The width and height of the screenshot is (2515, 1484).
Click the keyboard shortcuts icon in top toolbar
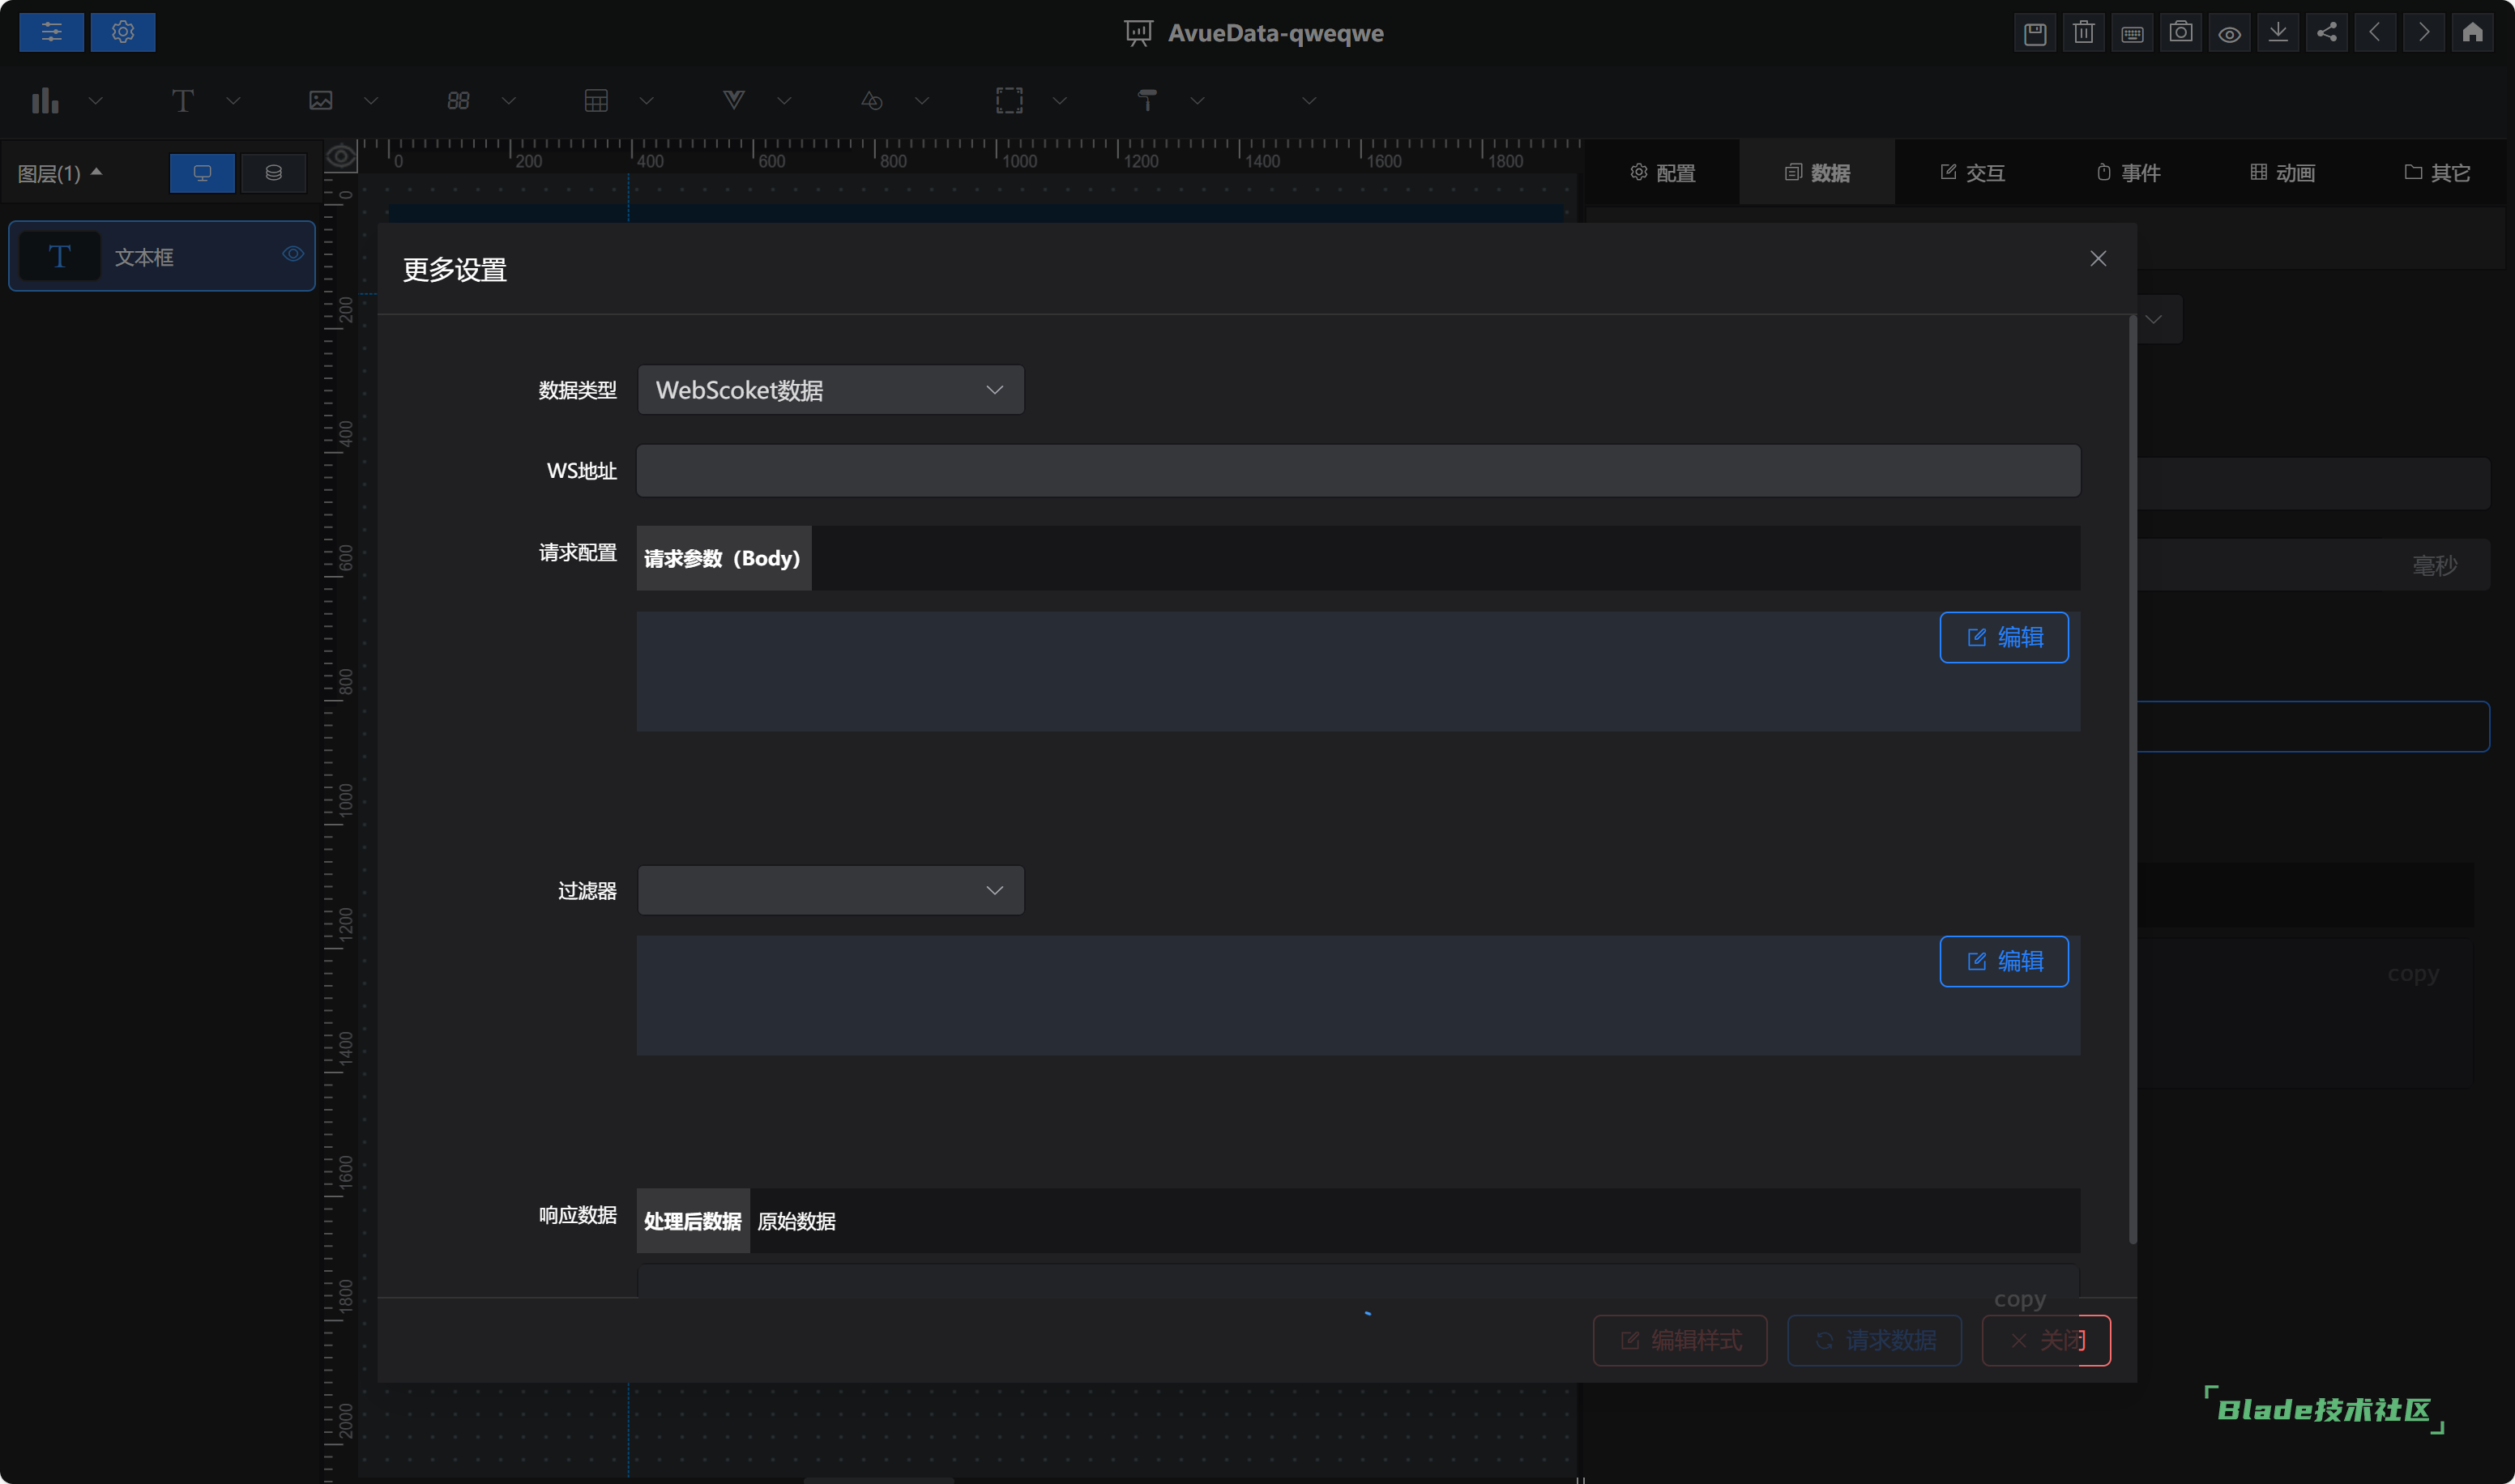tap(2132, 33)
